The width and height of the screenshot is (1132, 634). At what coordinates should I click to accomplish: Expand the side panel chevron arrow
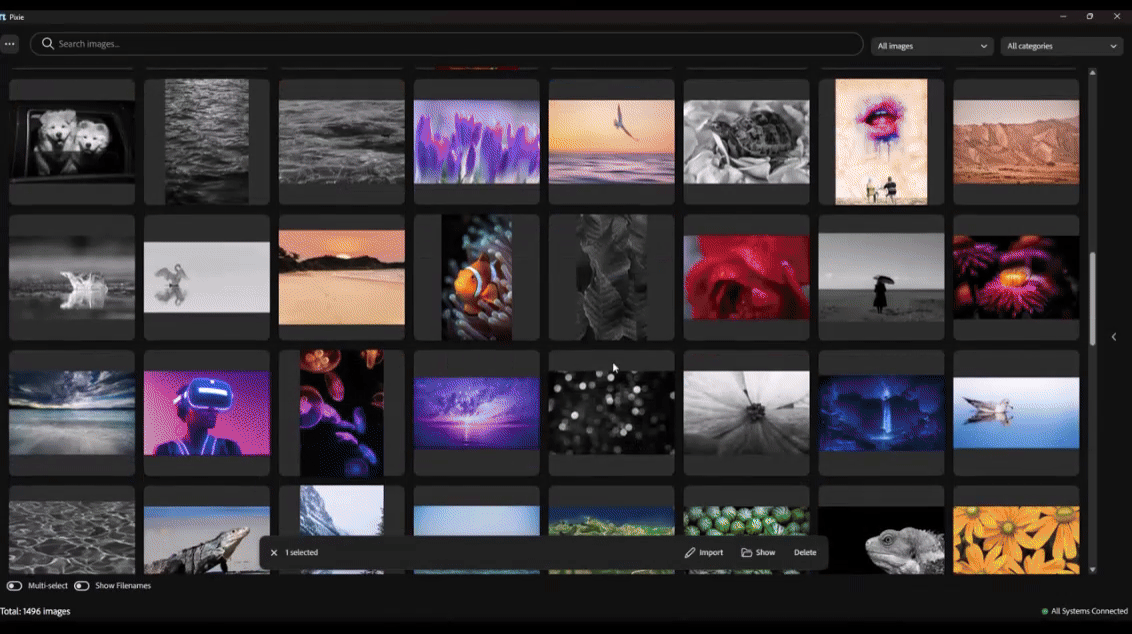pyautogui.click(x=1114, y=337)
